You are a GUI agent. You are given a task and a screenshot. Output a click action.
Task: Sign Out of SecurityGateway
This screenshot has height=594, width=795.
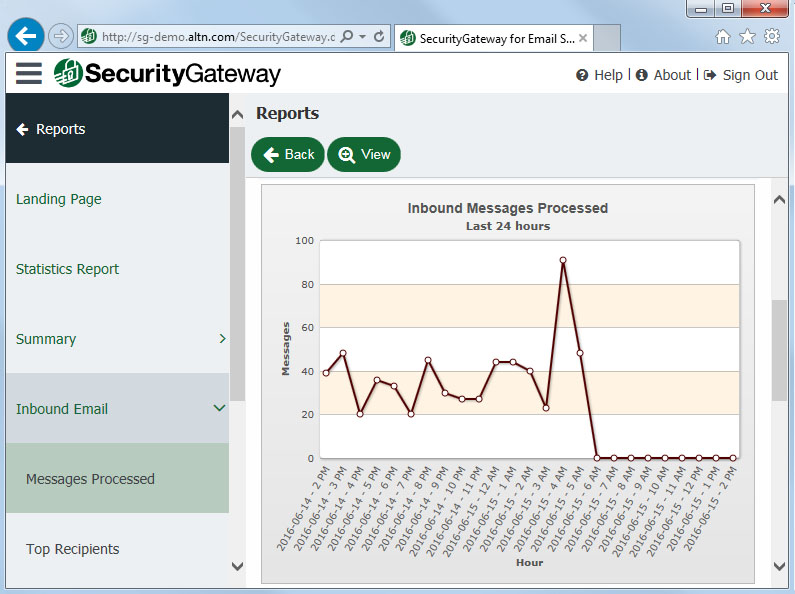741,75
